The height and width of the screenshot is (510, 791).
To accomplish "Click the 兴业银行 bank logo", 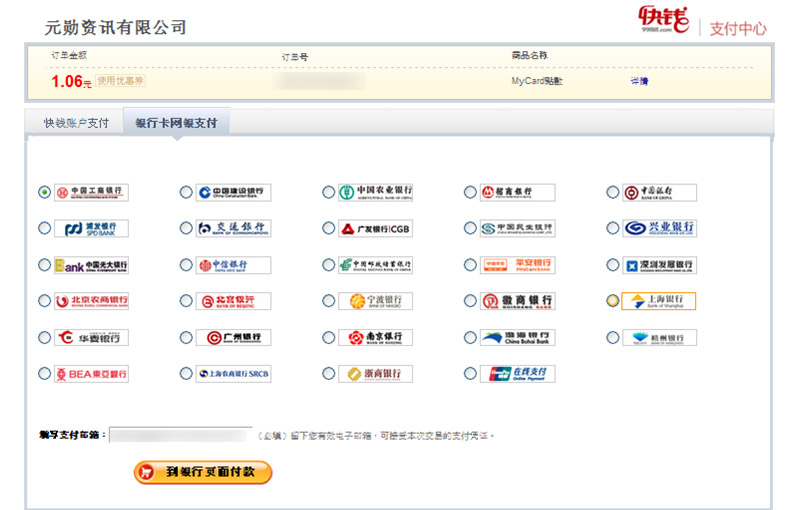I will click(x=659, y=229).
